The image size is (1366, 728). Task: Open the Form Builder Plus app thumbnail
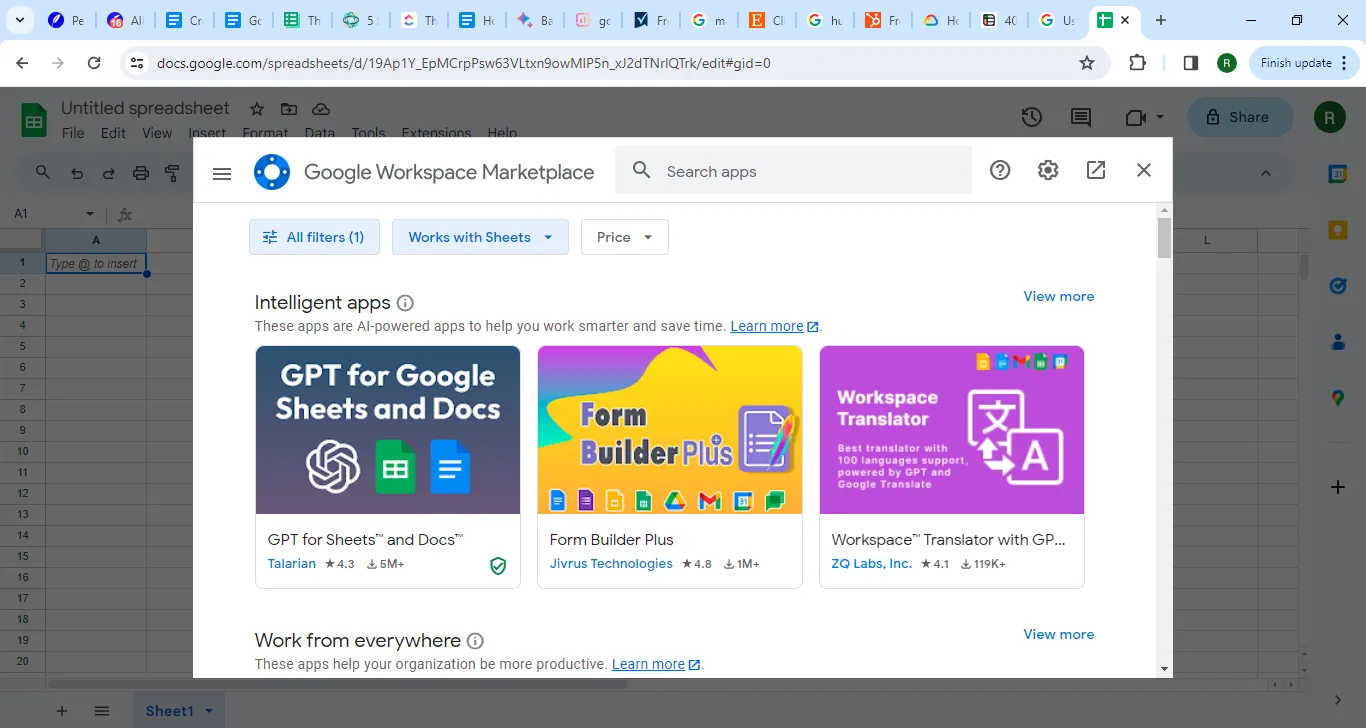670,430
